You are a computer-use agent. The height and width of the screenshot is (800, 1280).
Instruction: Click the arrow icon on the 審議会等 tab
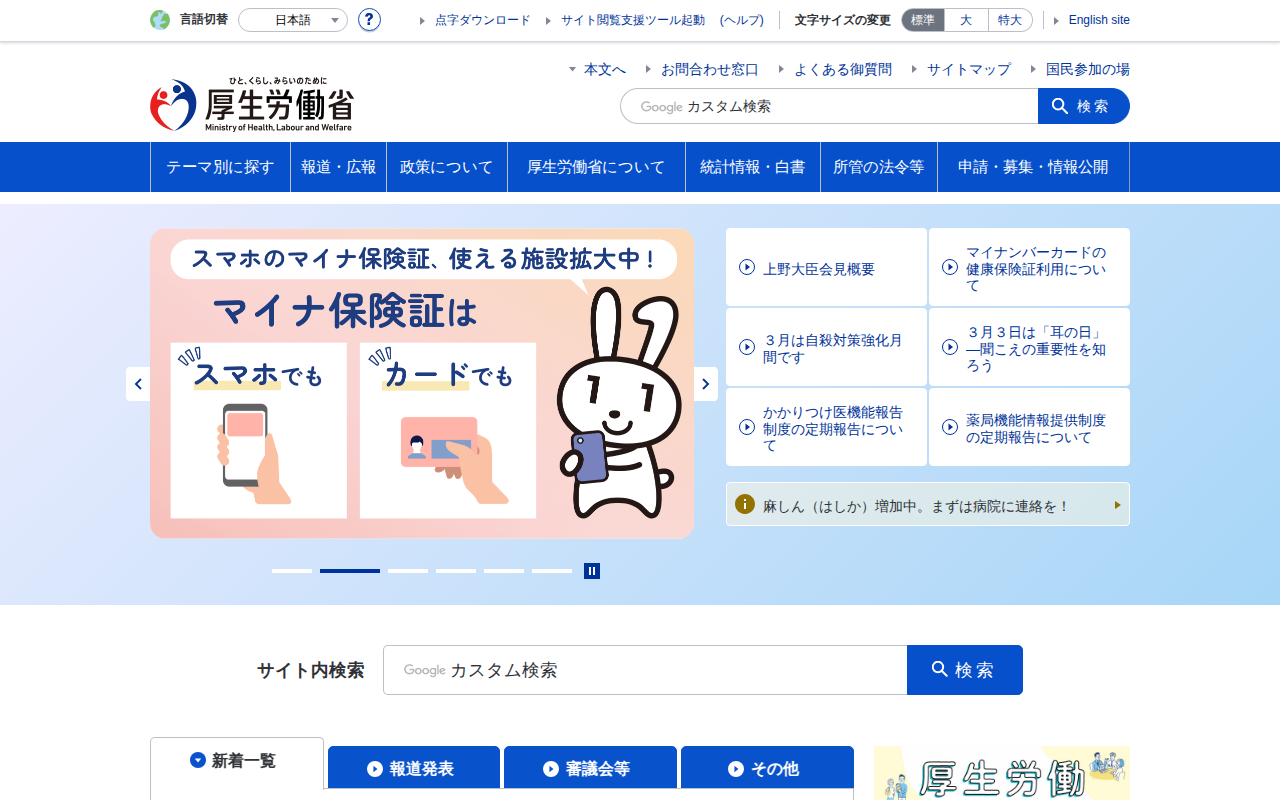[551, 769]
